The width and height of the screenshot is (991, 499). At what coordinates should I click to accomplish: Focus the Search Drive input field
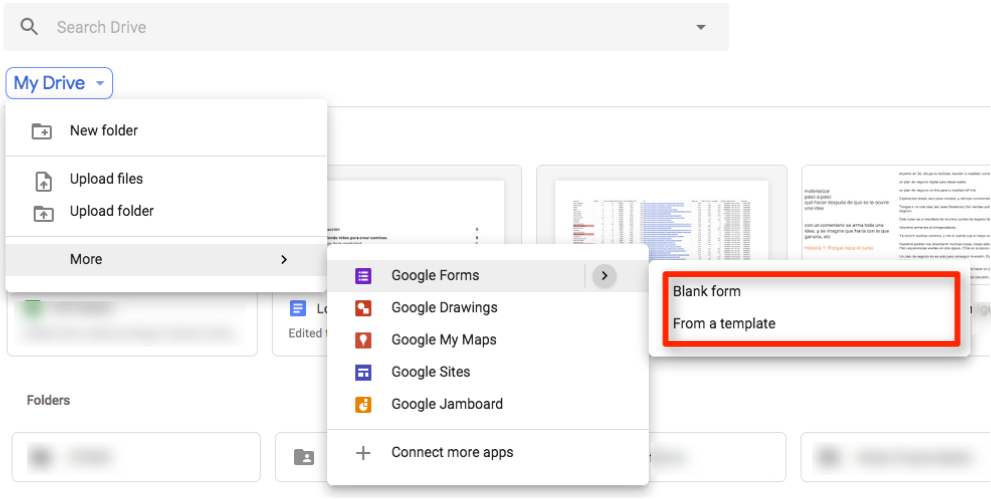click(x=367, y=27)
